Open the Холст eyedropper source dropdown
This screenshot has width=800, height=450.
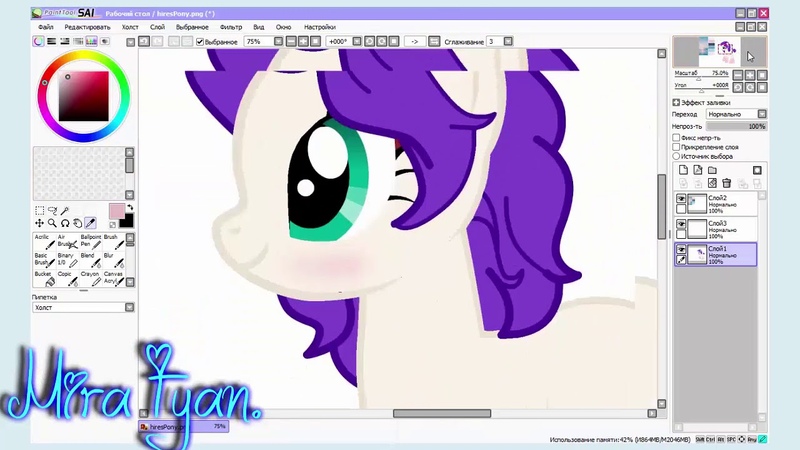129,307
